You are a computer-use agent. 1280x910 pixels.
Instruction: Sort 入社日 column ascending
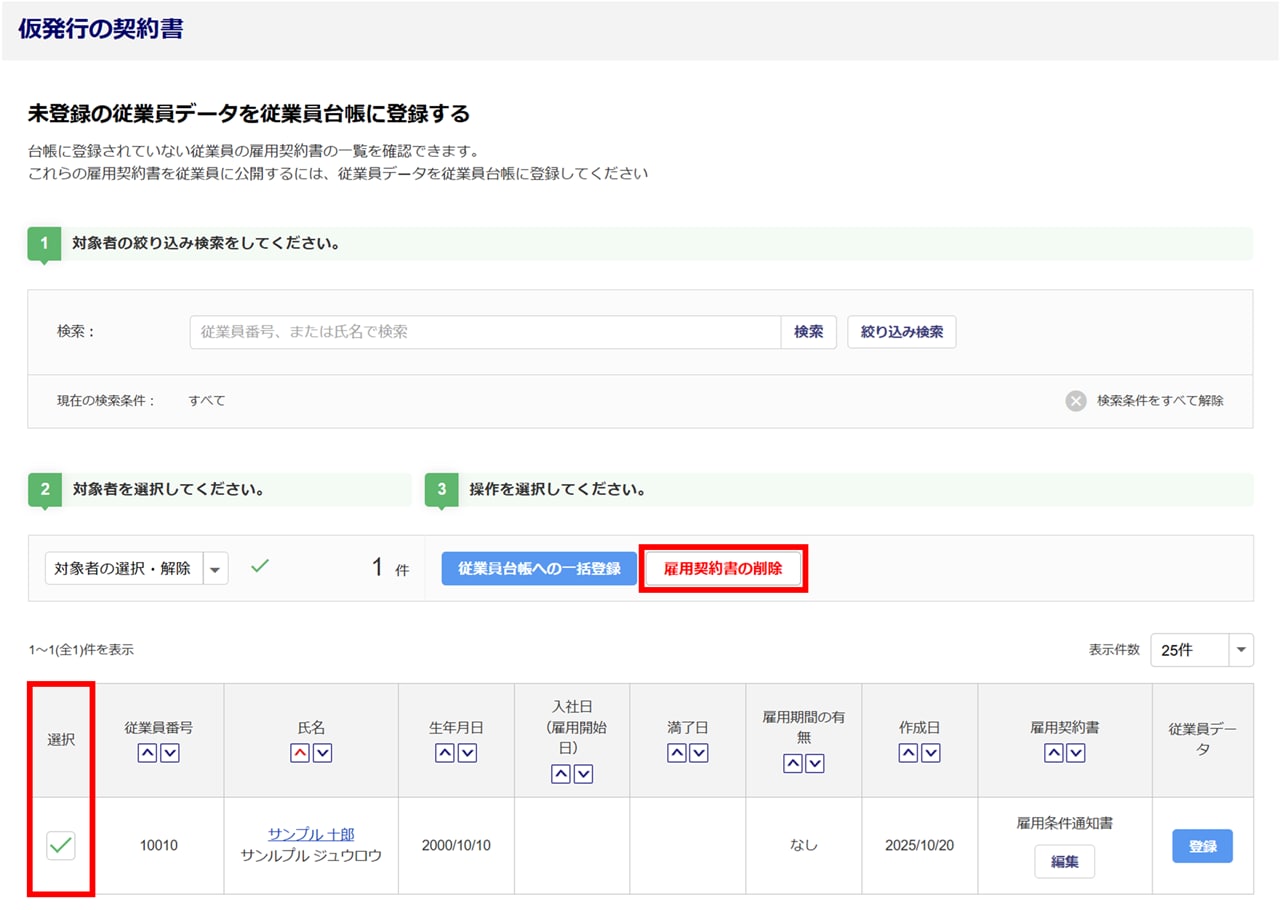tap(561, 773)
